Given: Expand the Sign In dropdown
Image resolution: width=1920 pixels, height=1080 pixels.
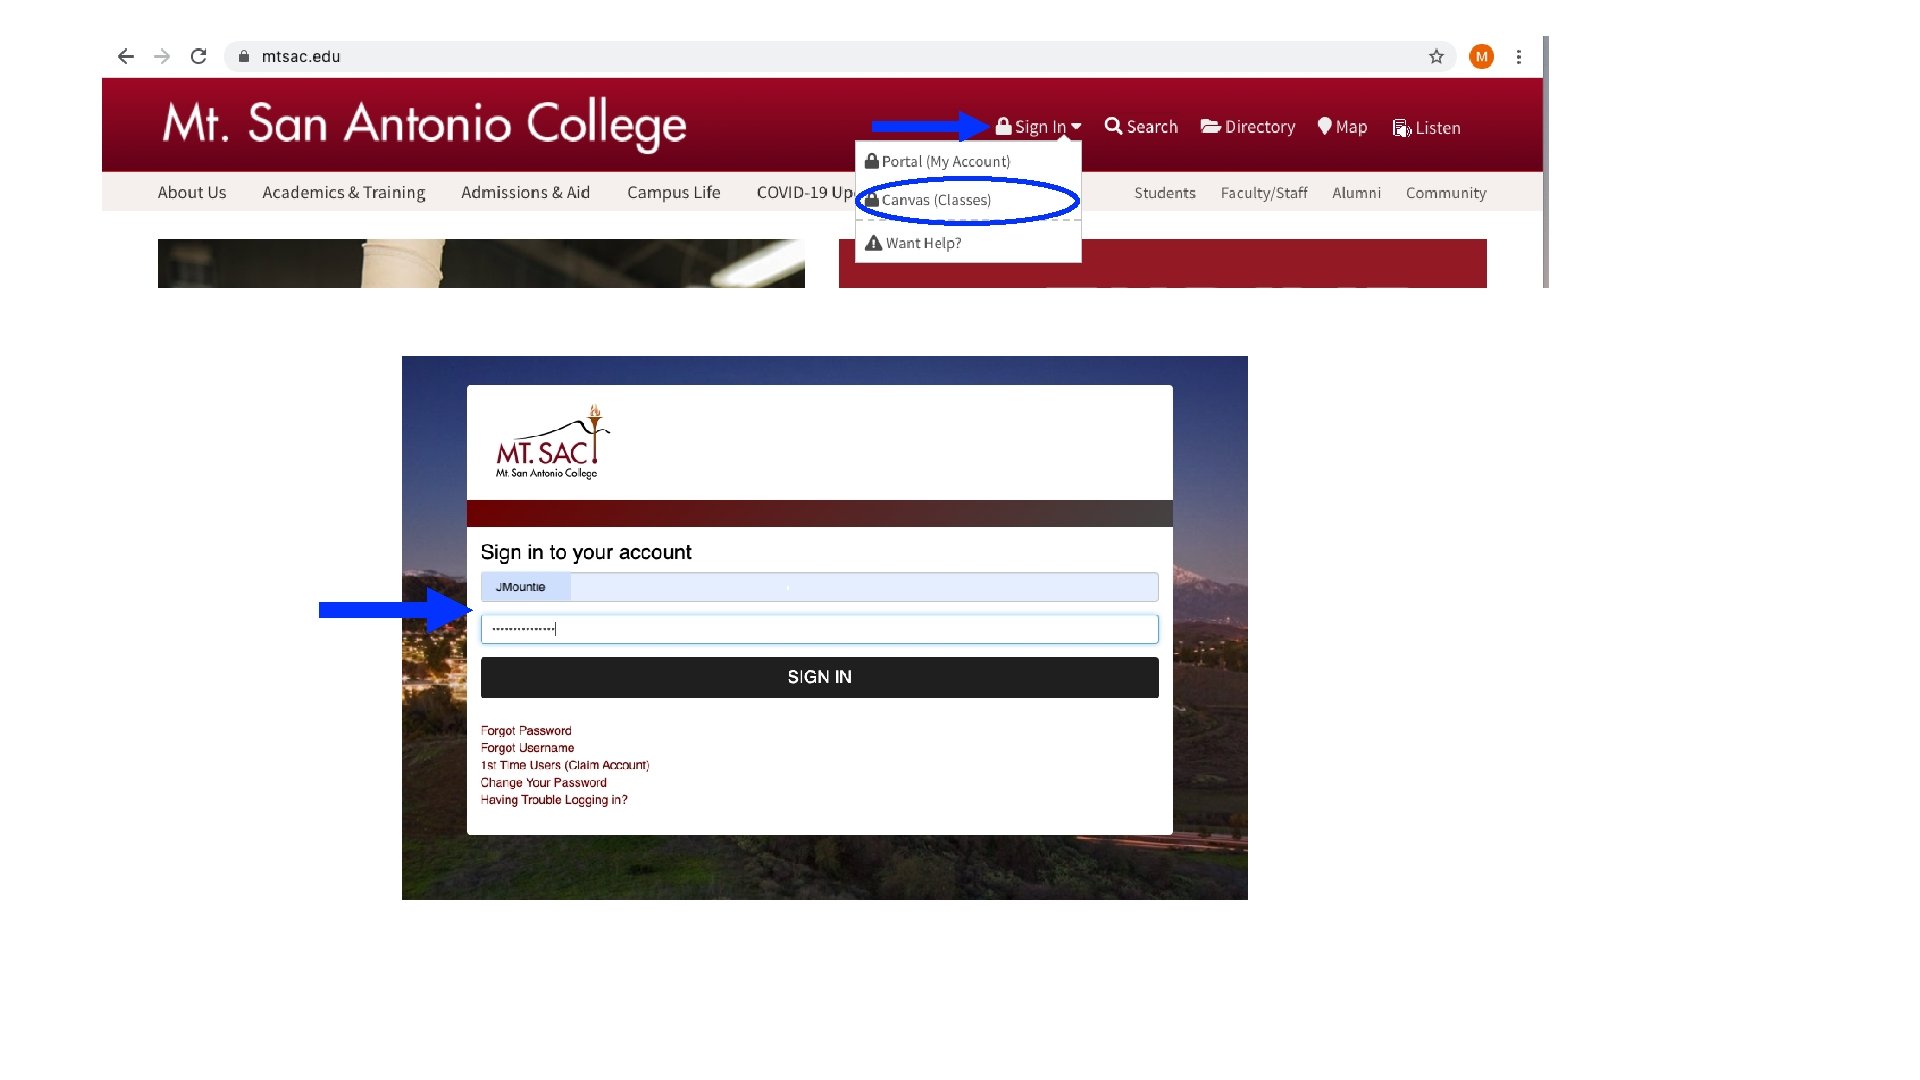Looking at the screenshot, I should (1039, 127).
